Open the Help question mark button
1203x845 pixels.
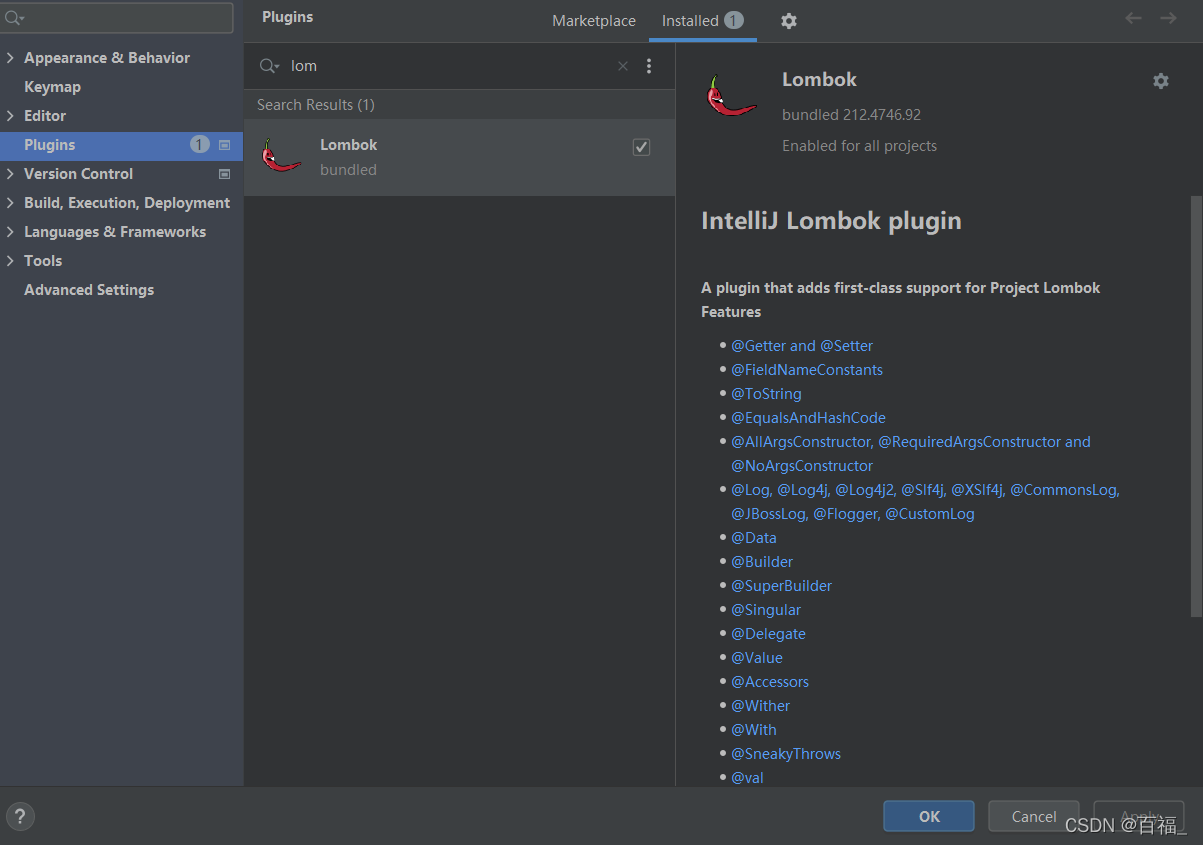(x=20, y=815)
